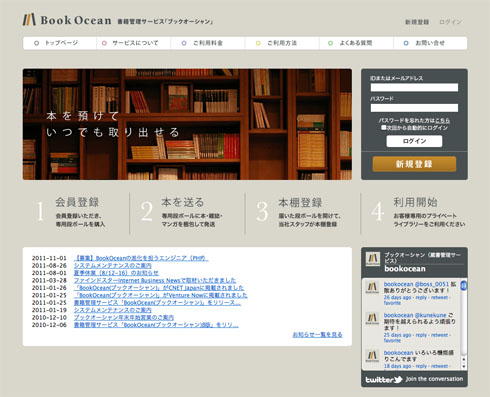This screenshot has width=490, height=397.
Task: Click retweet on the 26 days ago tweet
Action: (439, 297)
